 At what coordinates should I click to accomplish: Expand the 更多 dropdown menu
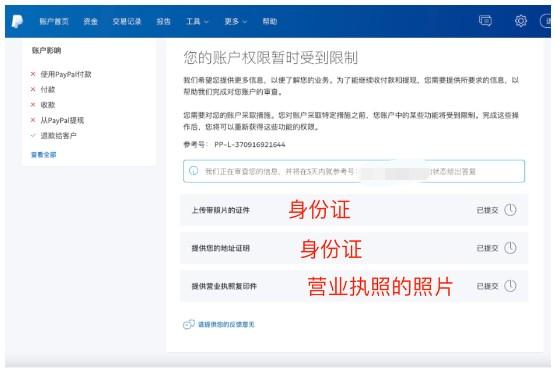coord(235,22)
